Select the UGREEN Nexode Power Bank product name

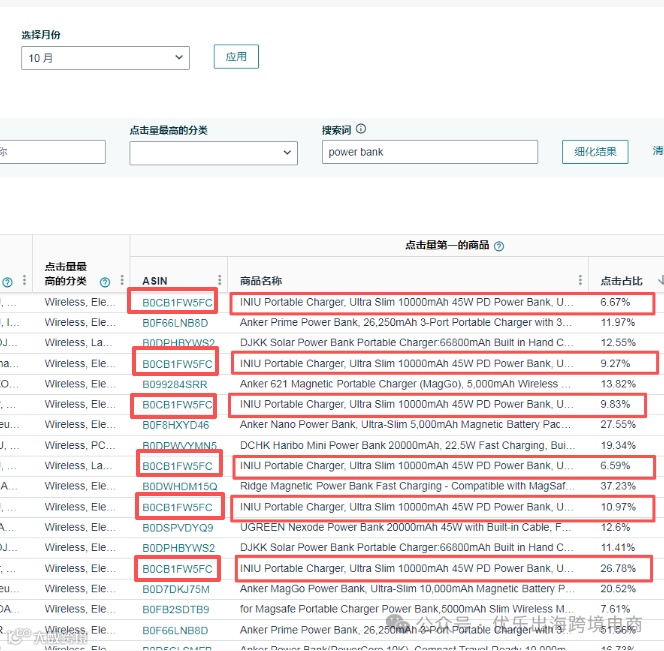(406, 527)
